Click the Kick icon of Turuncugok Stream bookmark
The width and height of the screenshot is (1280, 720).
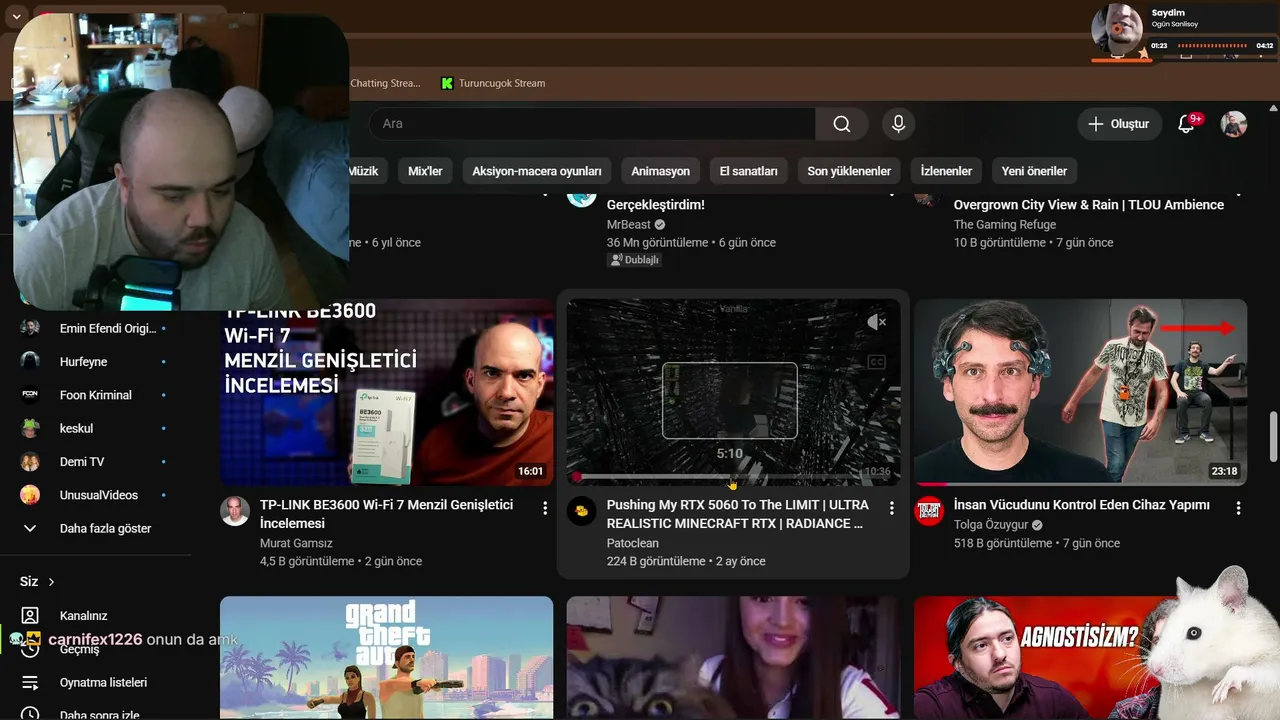(x=447, y=83)
